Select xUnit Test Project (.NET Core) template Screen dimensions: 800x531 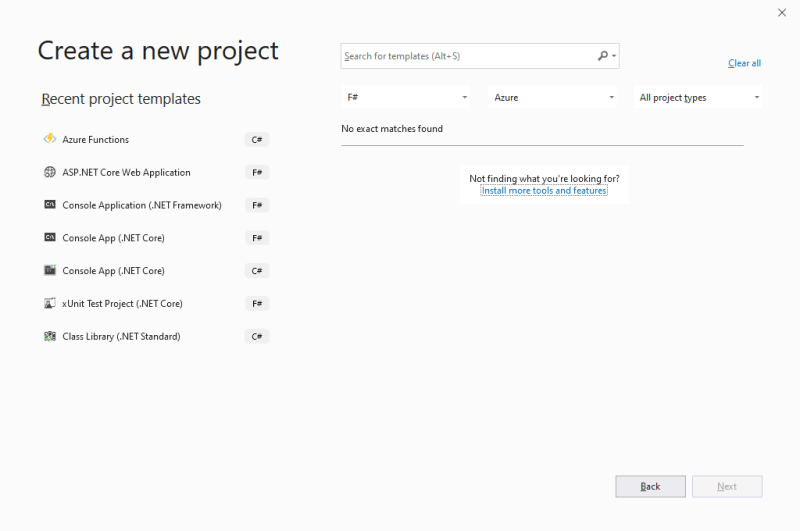156,304
